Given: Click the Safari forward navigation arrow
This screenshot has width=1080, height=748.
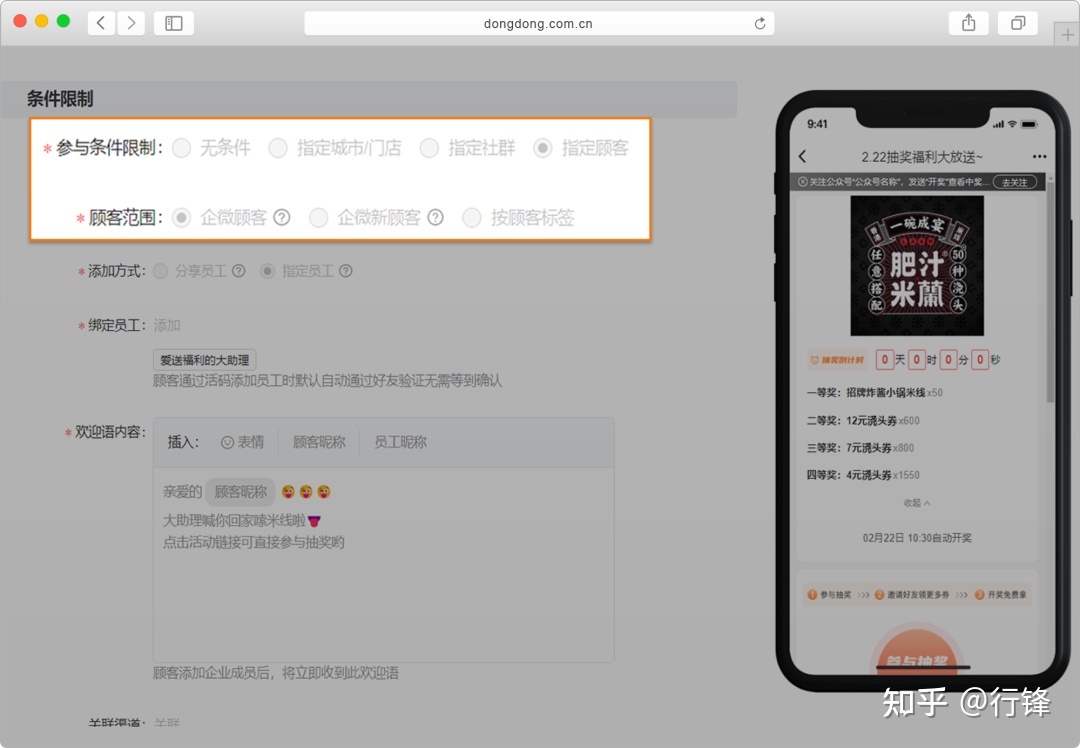Looking at the screenshot, I should click(131, 23).
